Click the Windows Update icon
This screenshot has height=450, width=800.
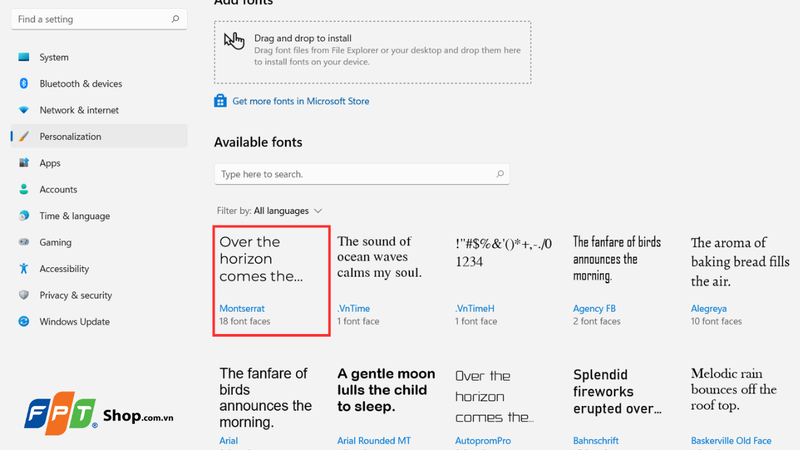click(x=24, y=322)
